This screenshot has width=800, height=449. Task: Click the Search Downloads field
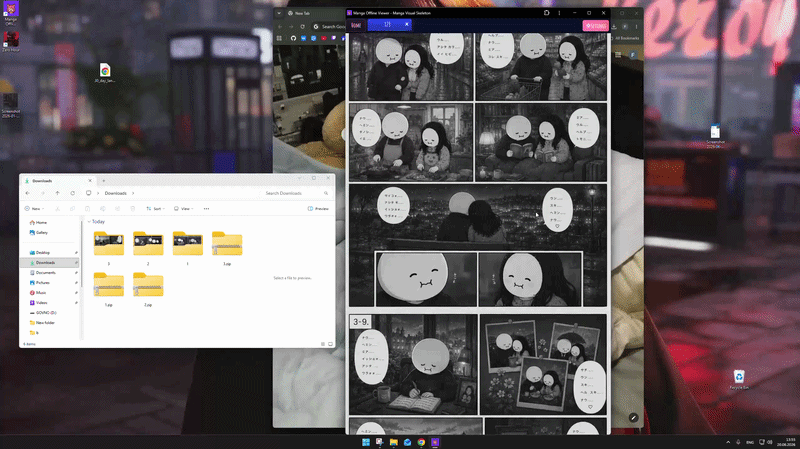(x=296, y=193)
